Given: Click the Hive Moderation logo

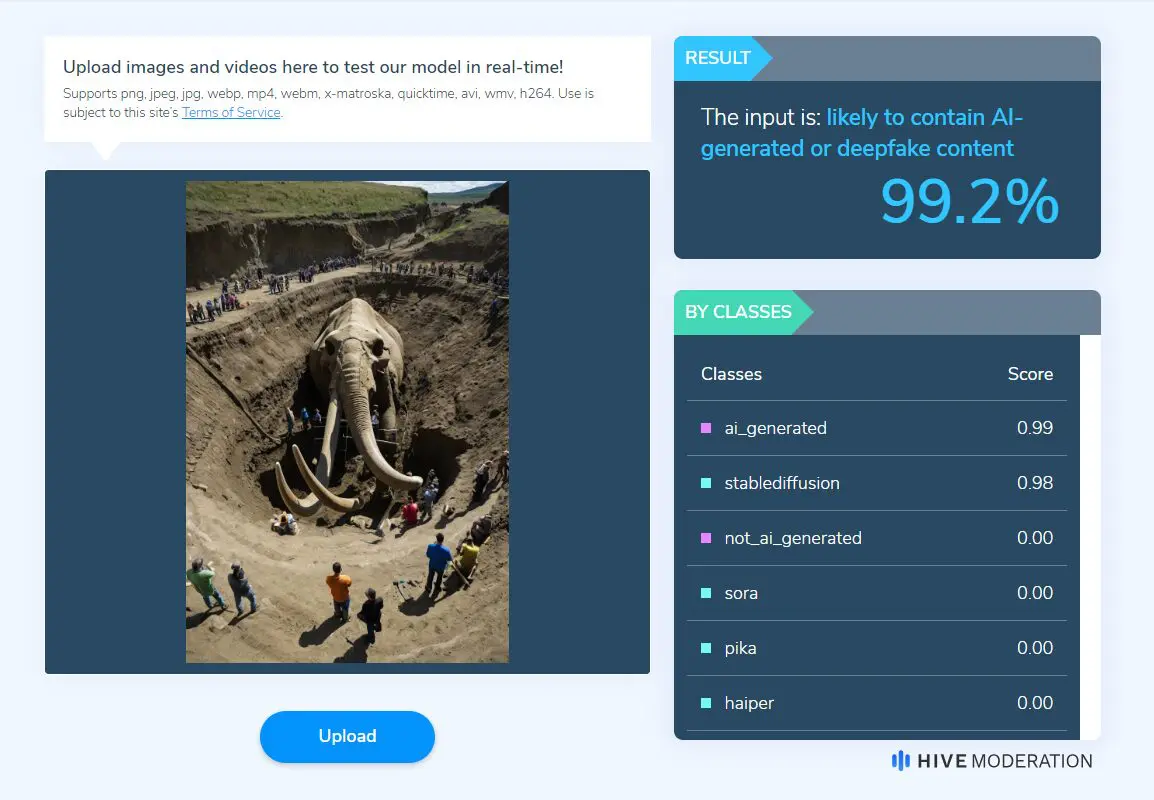Looking at the screenshot, I should [x=992, y=761].
